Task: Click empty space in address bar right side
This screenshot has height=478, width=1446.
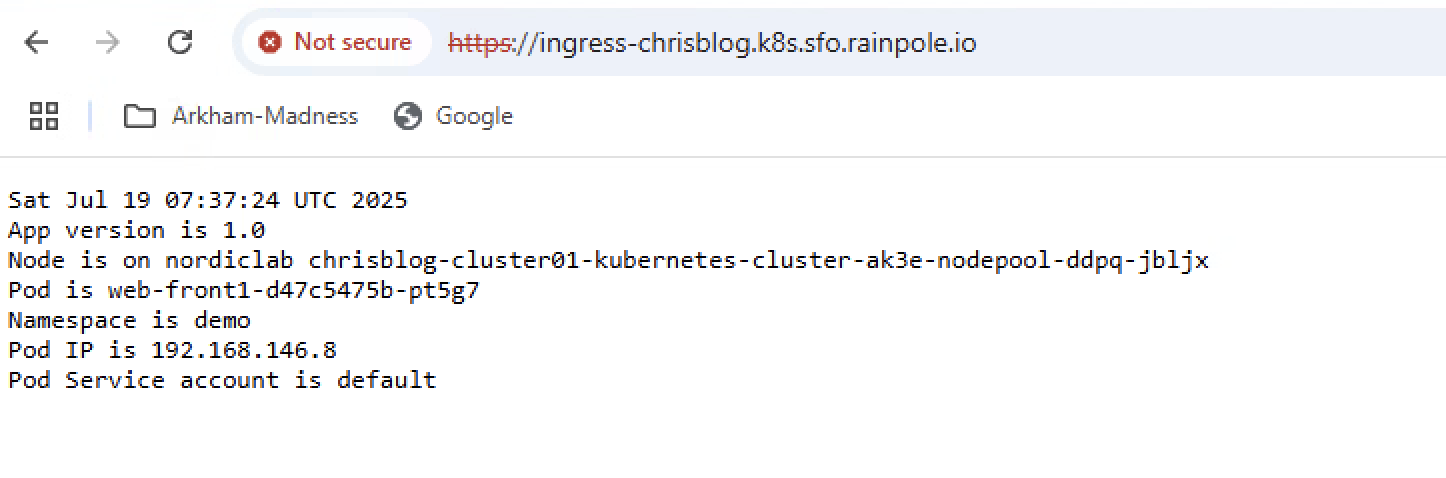Action: point(1200,43)
